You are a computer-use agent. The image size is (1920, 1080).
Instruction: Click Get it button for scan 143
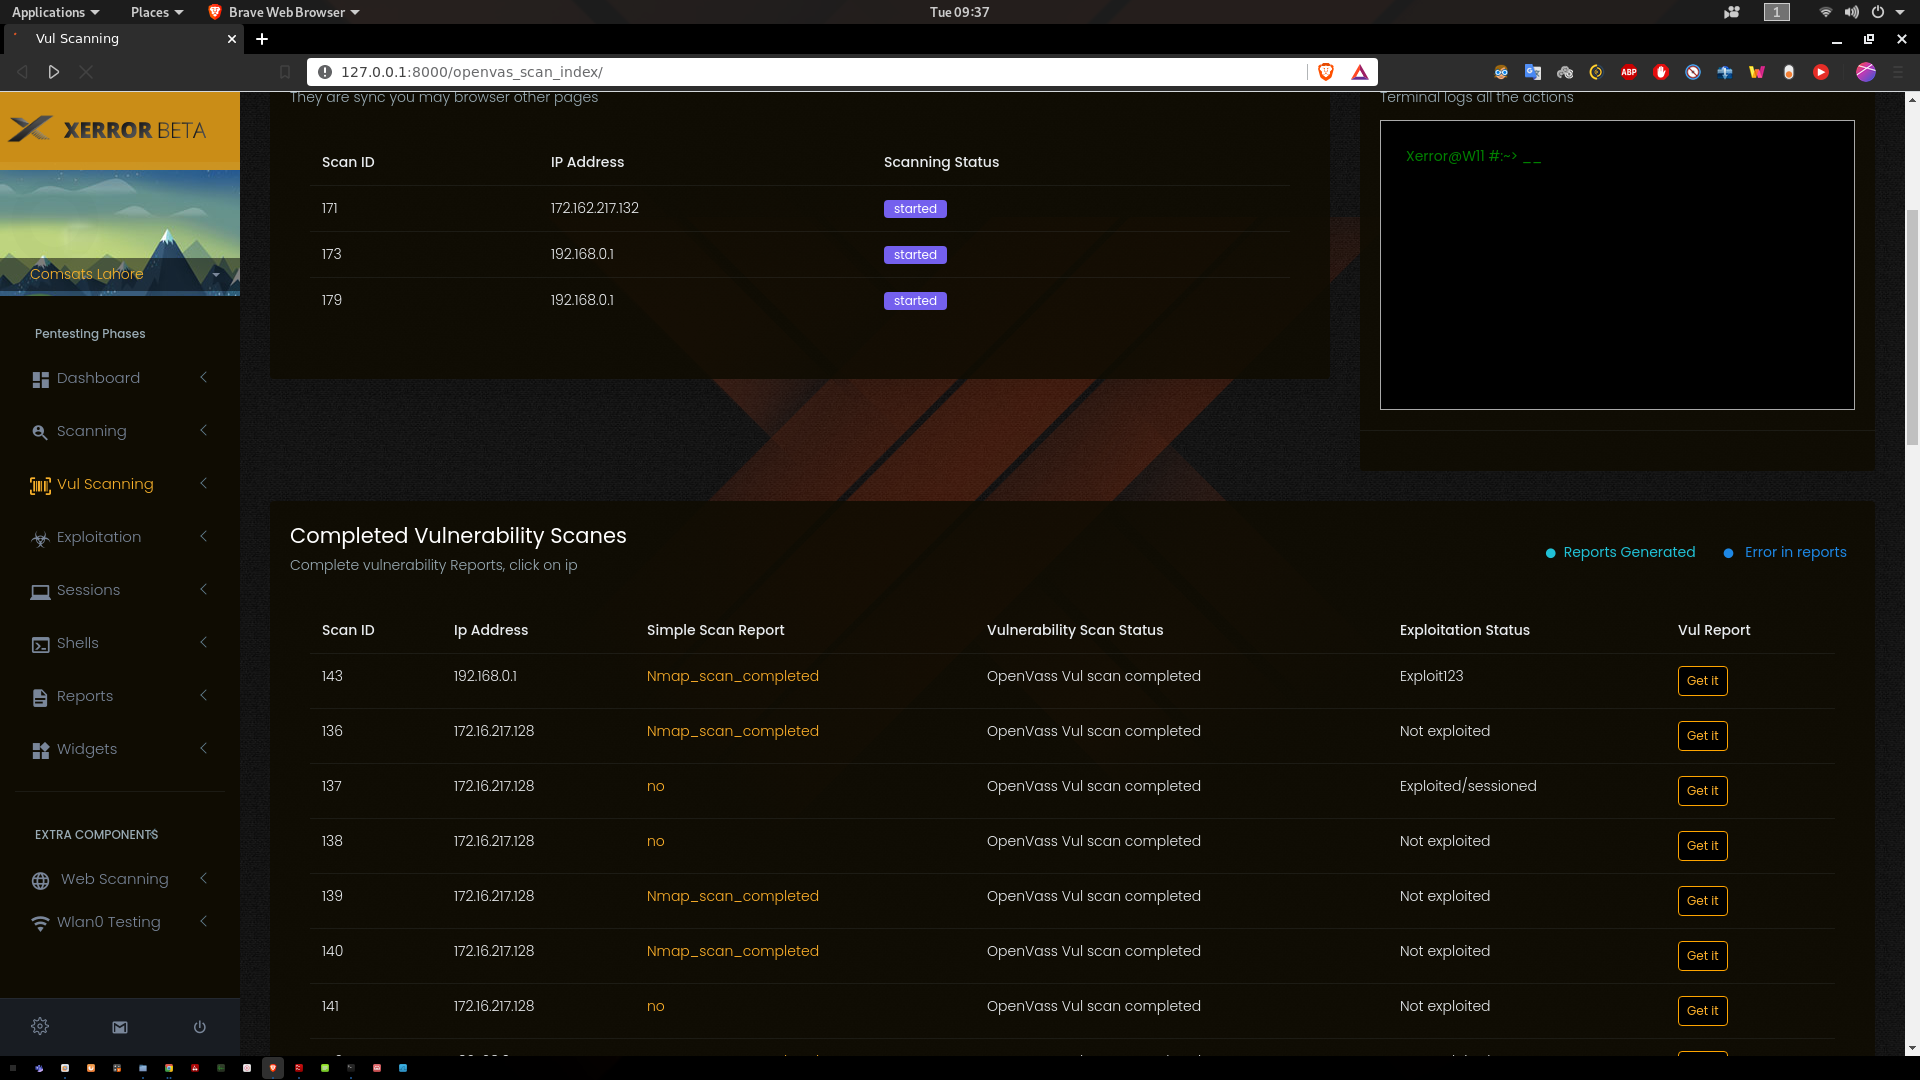[x=1702, y=681]
